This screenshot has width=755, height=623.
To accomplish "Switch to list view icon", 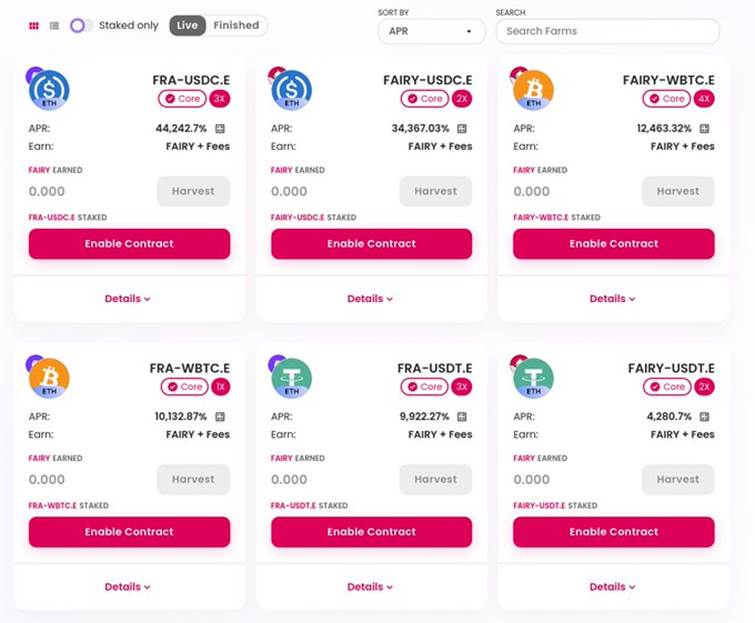I will click(54, 26).
